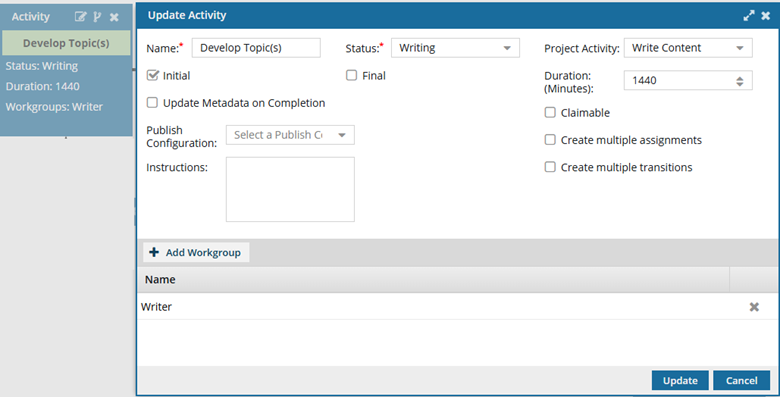Close the Update Activity dialog
The width and height of the screenshot is (780, 397).
pyautogui.click(x=766, y=16)
